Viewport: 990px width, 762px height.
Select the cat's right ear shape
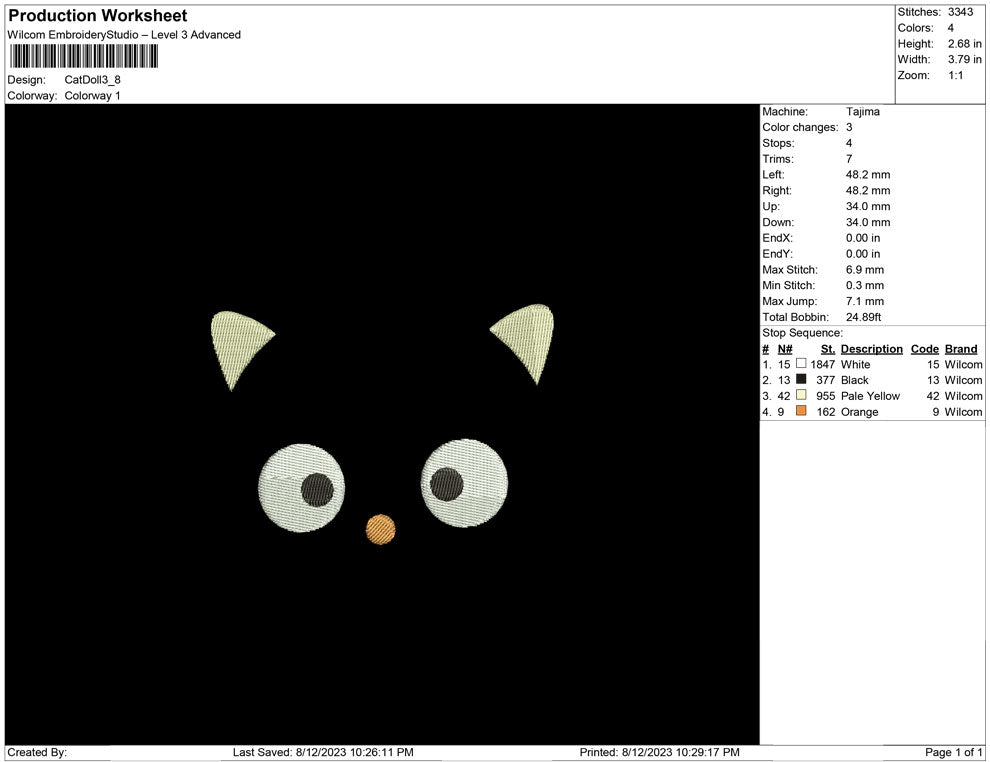click(x=528, y=335)
